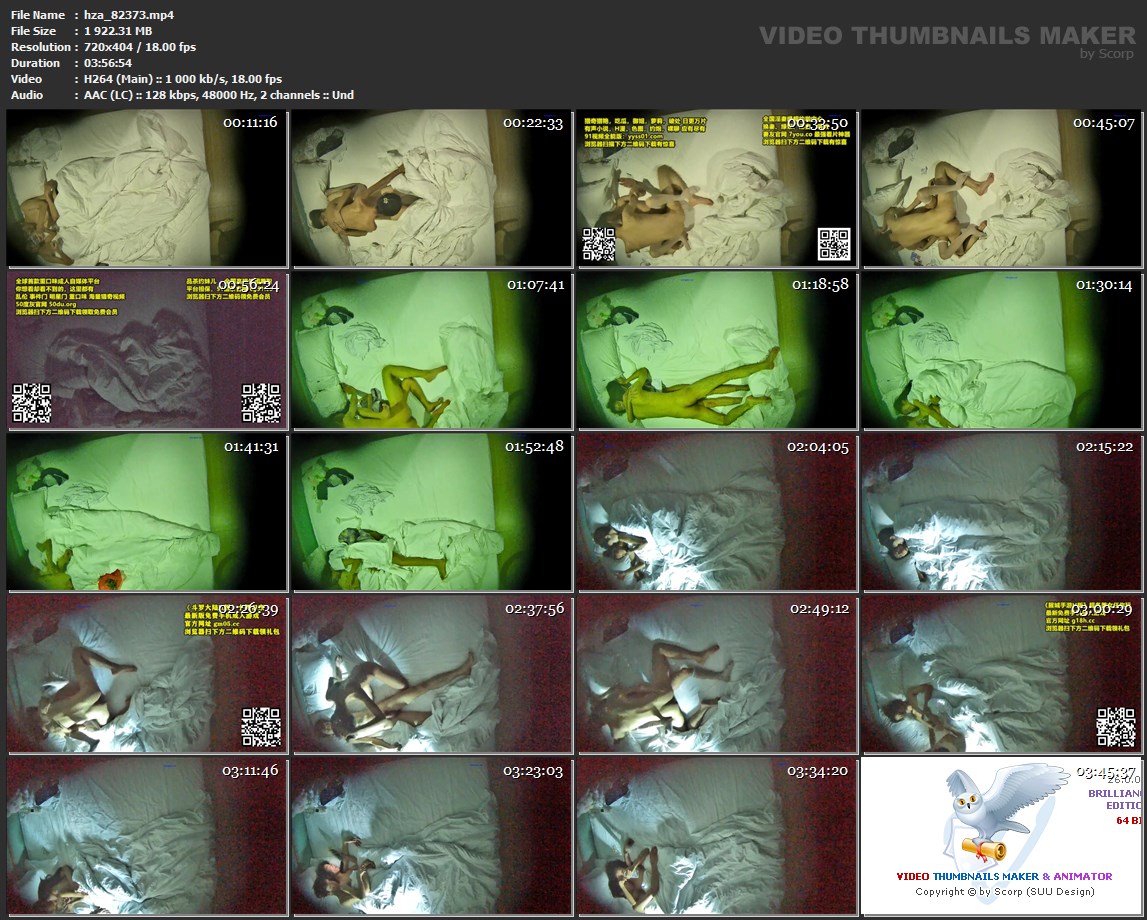The height and width of the screenshot is (920, 1147).
Task: Click the file name text hza_82373.mp4
Action: (129, 15)
